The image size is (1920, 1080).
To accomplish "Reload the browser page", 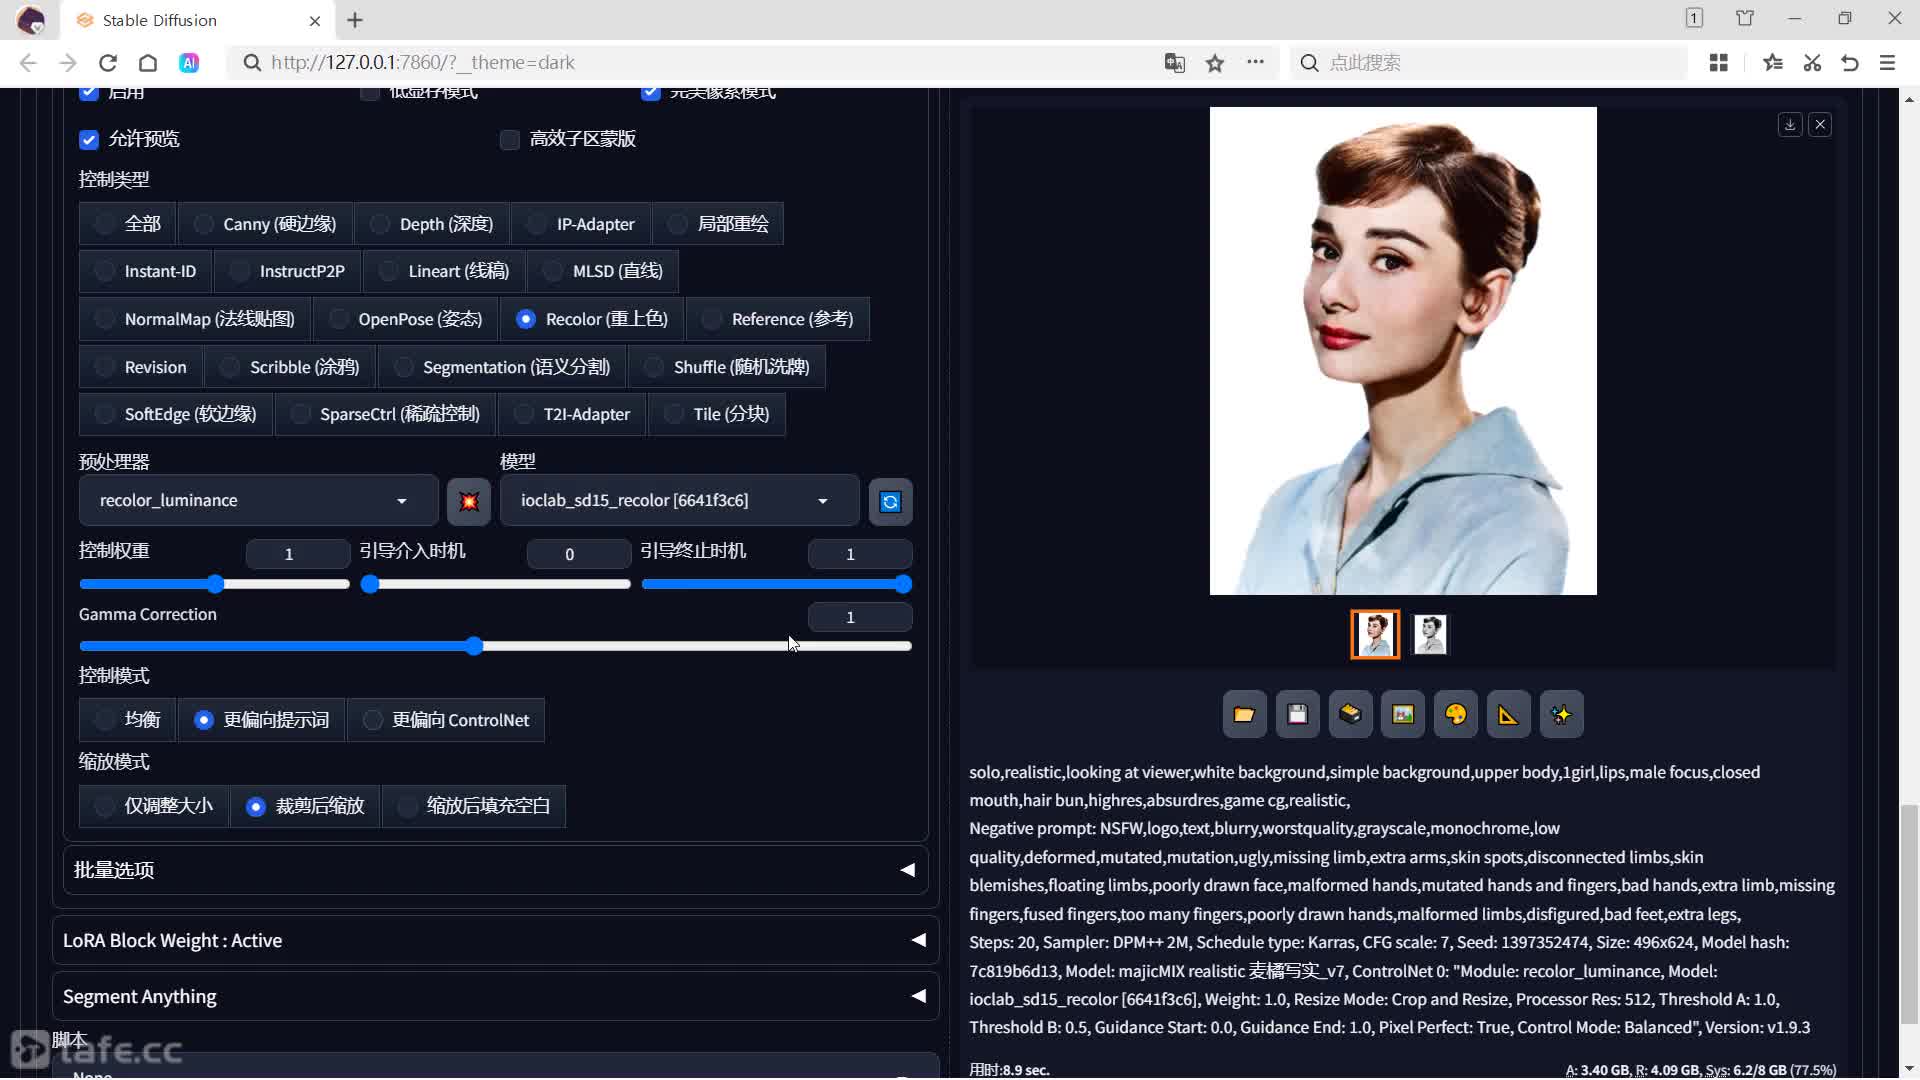I will pyautogui.click(x=108, y=63).
